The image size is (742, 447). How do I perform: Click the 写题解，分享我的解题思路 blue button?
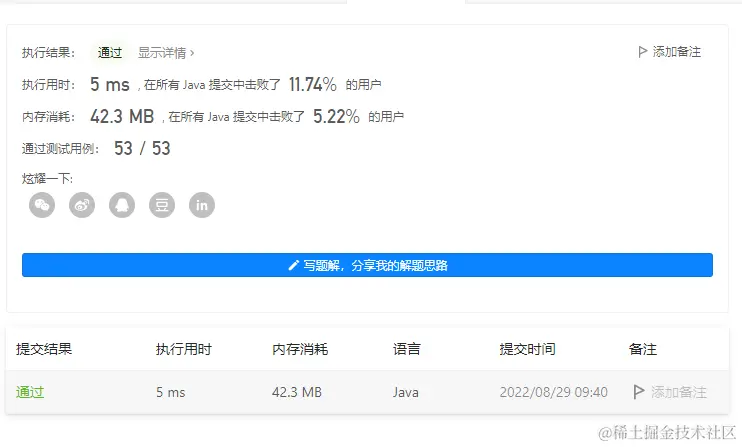[x=367, y=265]
